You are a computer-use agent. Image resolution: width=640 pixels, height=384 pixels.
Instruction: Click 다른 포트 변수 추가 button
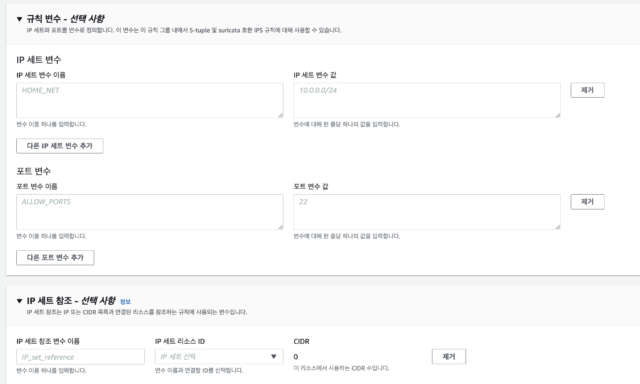pos(55,257)
